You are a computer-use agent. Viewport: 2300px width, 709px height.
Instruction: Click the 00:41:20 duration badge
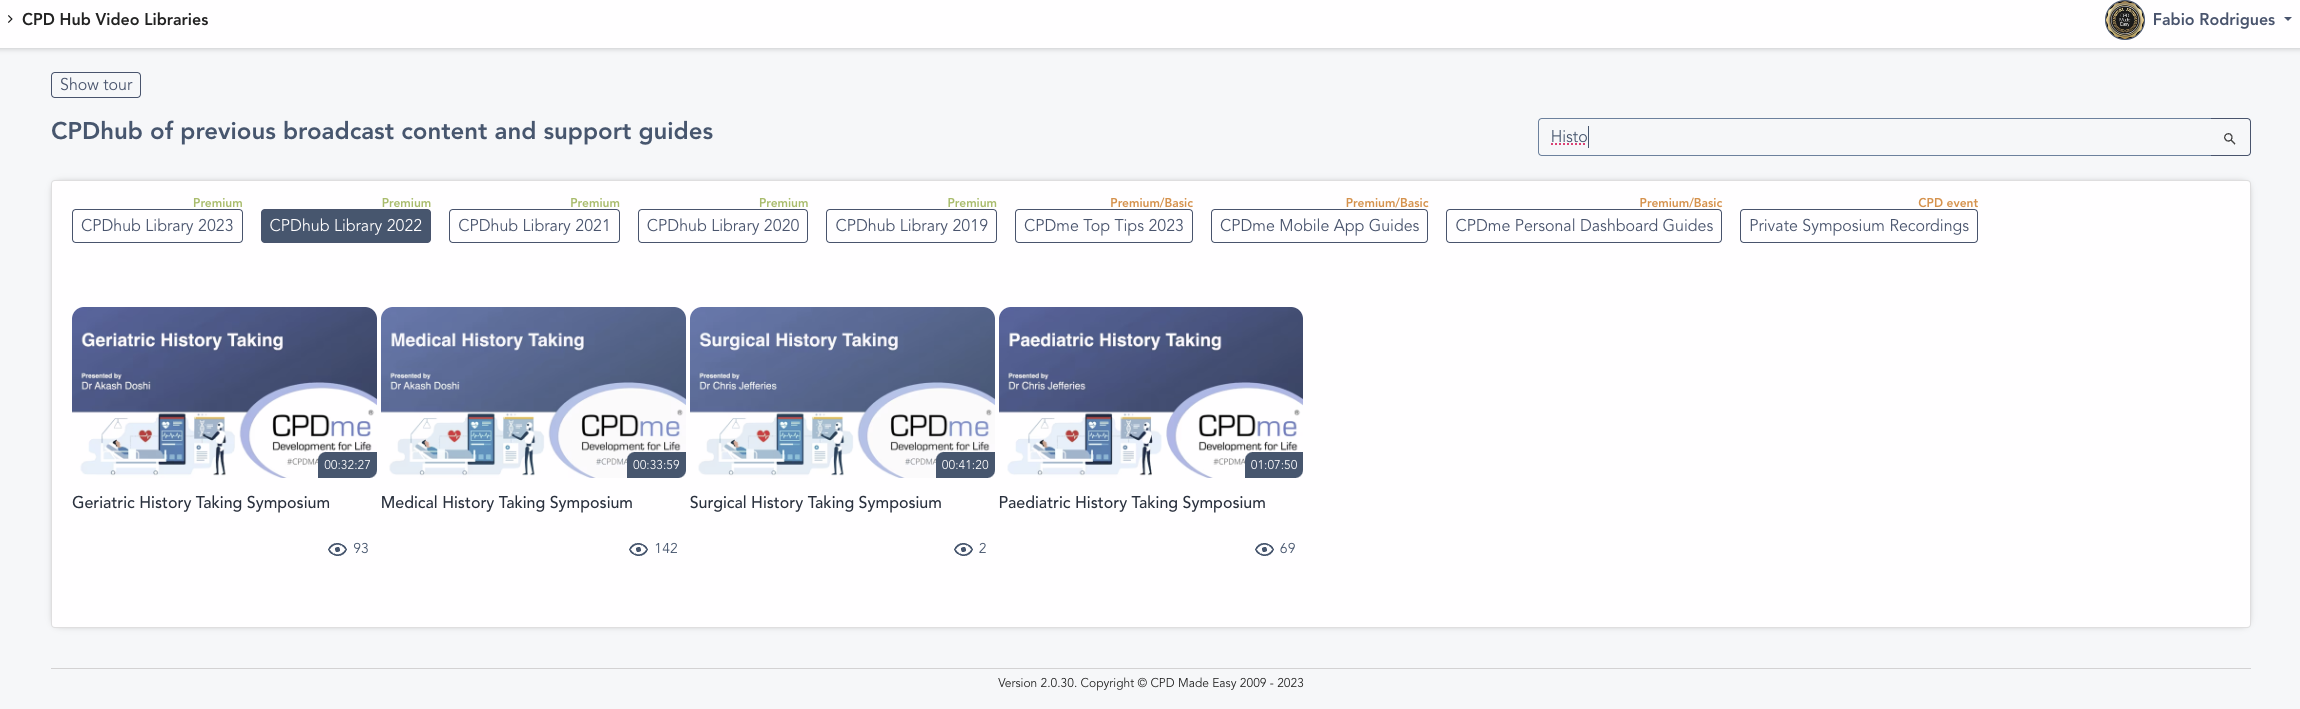point(965,465)
